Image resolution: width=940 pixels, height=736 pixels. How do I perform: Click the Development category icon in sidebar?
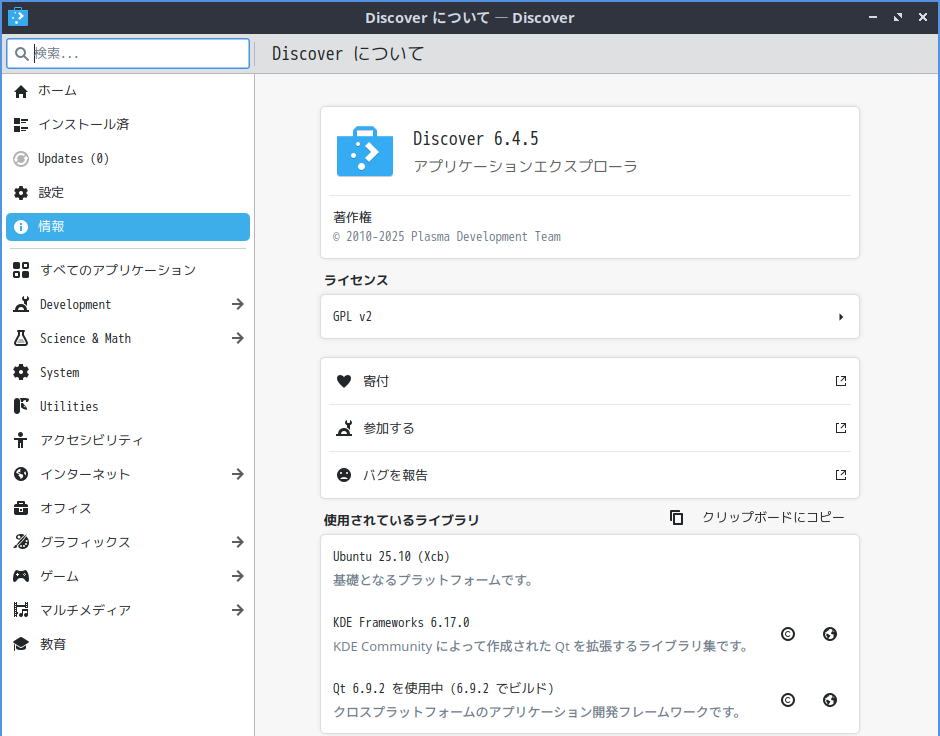(x=21, y=304)
